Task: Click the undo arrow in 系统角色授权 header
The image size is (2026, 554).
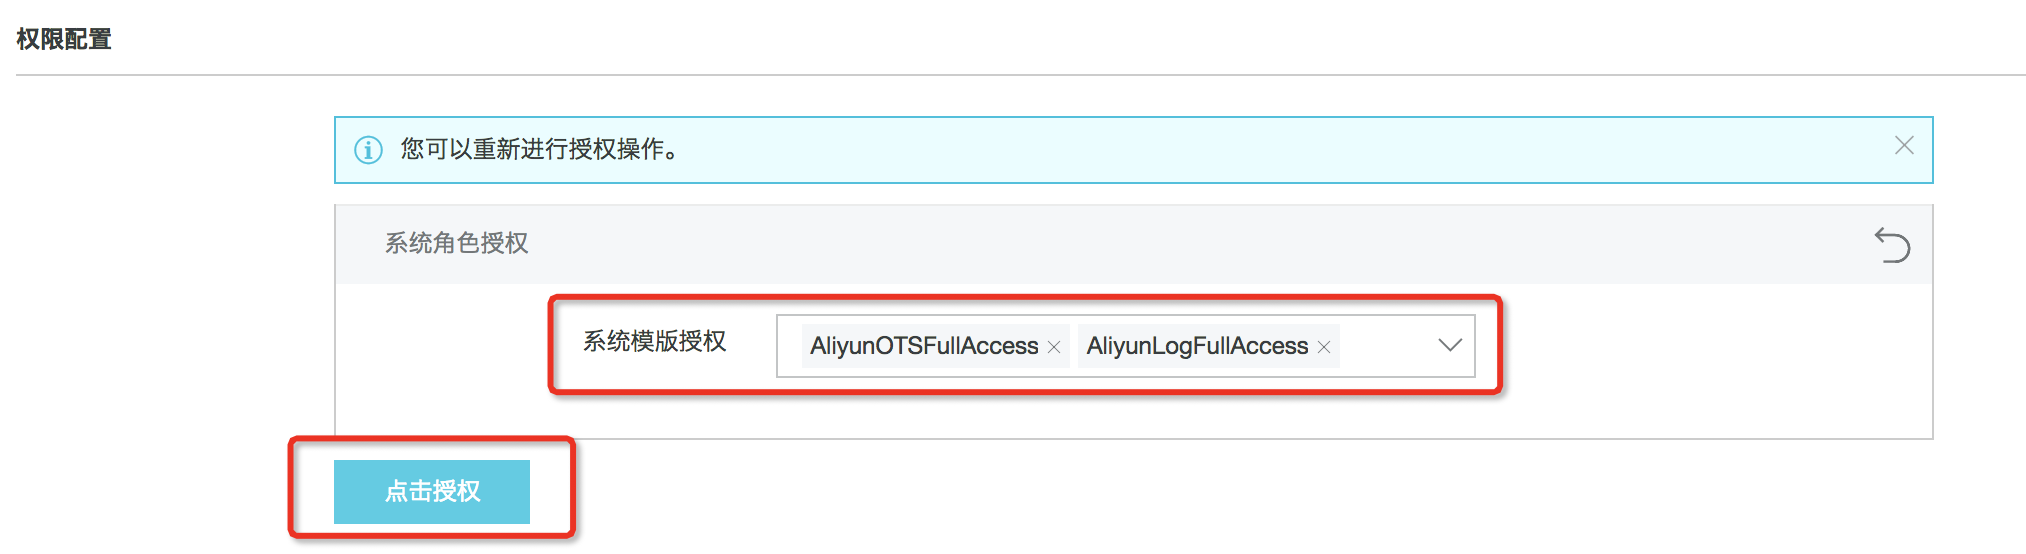Action: (x=1892, y=245)
